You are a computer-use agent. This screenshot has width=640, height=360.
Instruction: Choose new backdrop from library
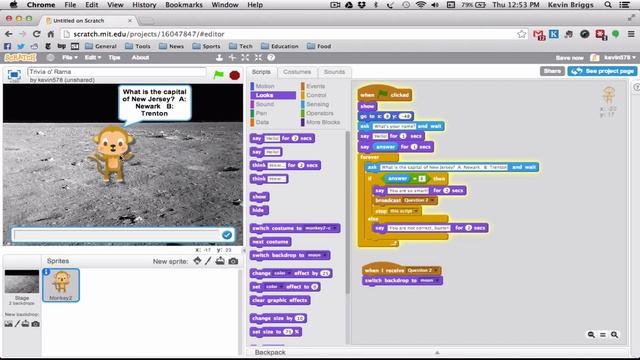(9, 324)
